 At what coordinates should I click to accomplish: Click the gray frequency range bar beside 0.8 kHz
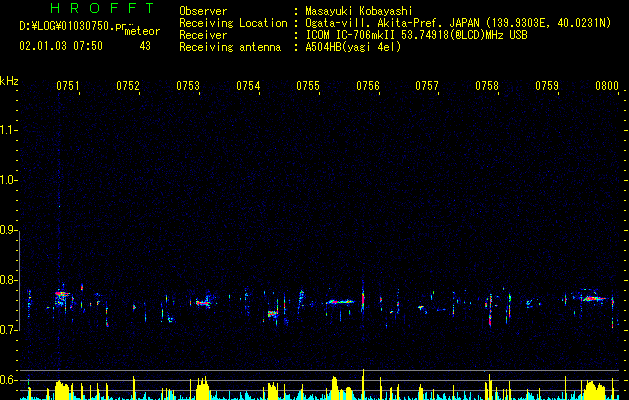[x=20, y=281]
